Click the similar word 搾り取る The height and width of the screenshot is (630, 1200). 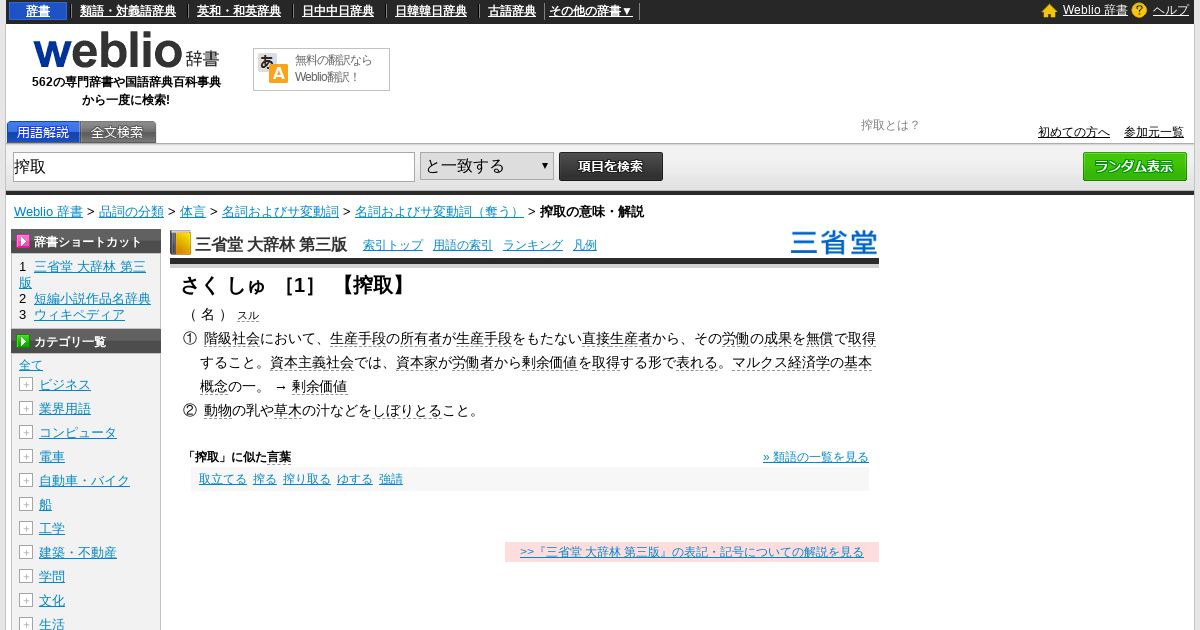307,479
